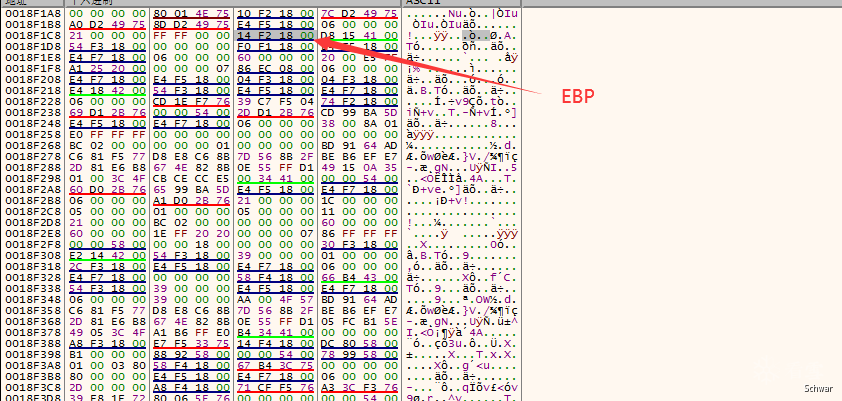The height and width of the screenshot is (401, 842).
Task: Click bytes AA 00 4F 57
Action: coord(275,300)
